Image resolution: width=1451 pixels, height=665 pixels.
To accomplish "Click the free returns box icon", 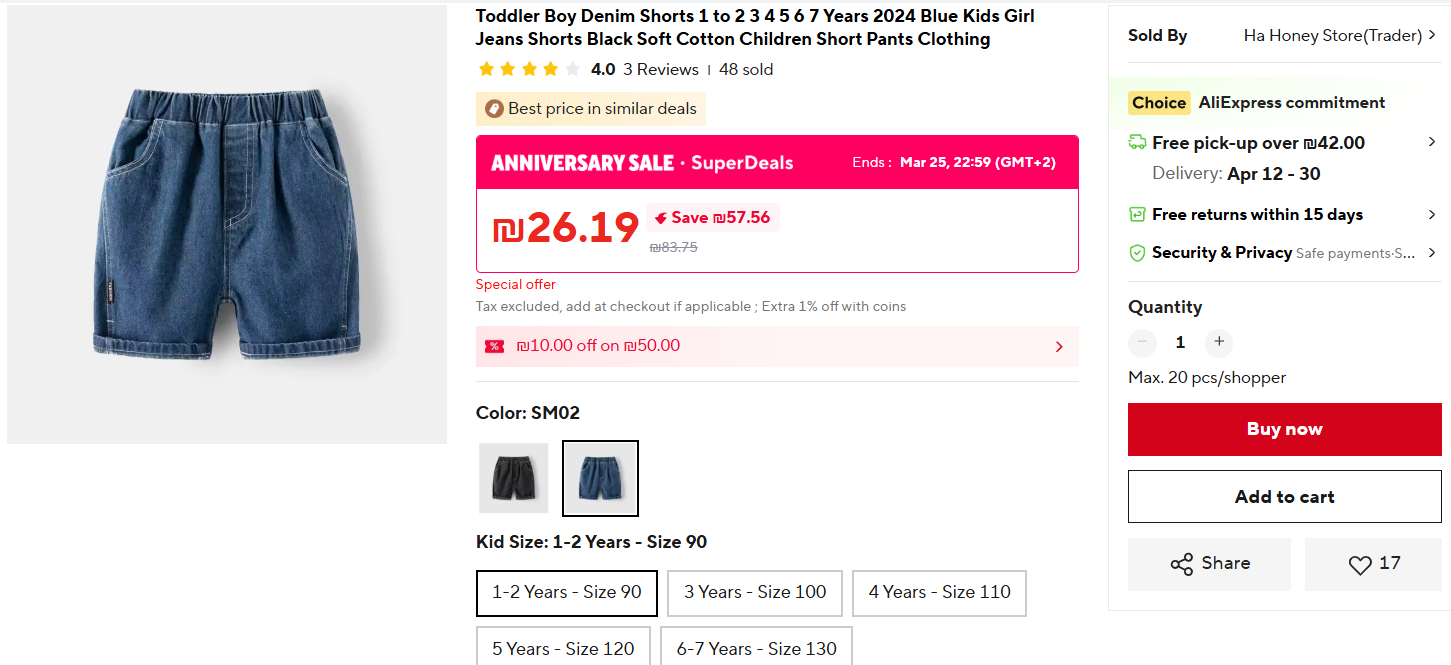I will coord(1137,214).
